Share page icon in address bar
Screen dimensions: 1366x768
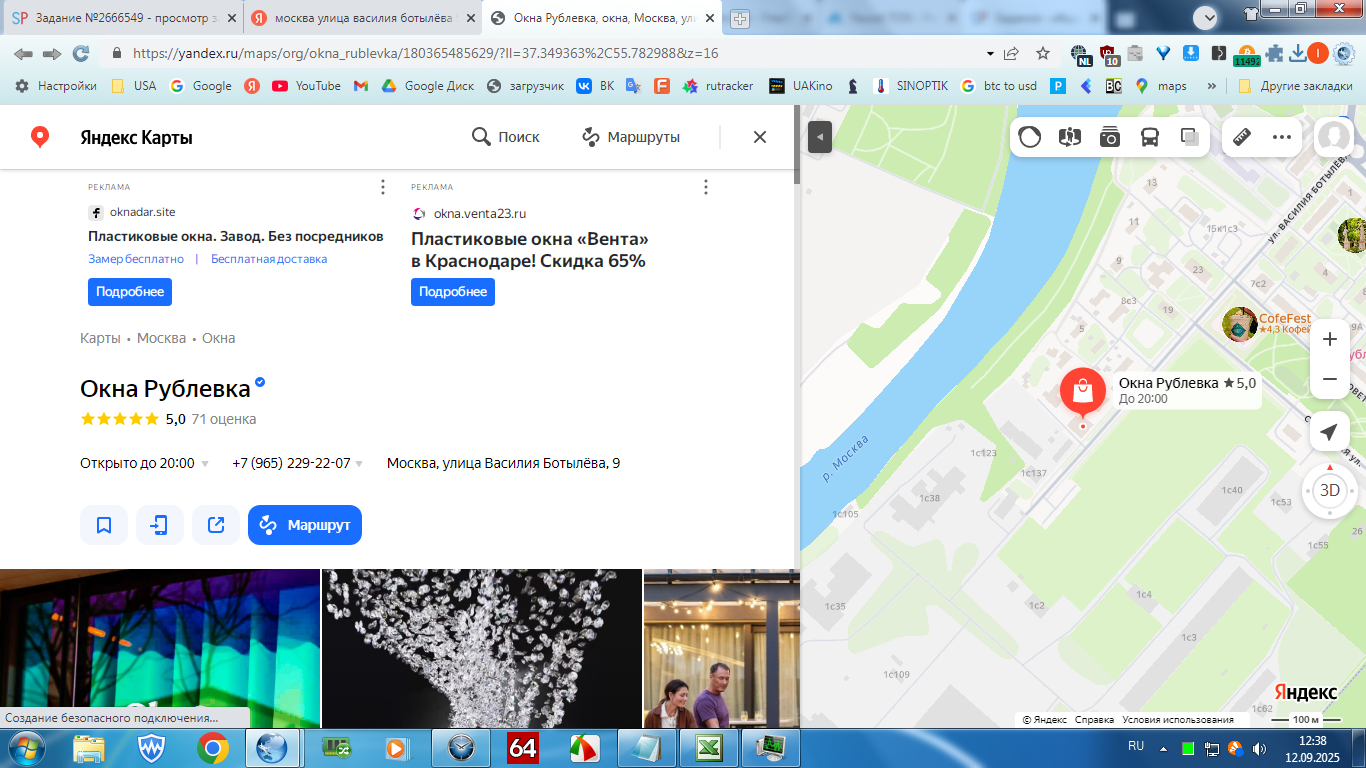click(1012, 54)
